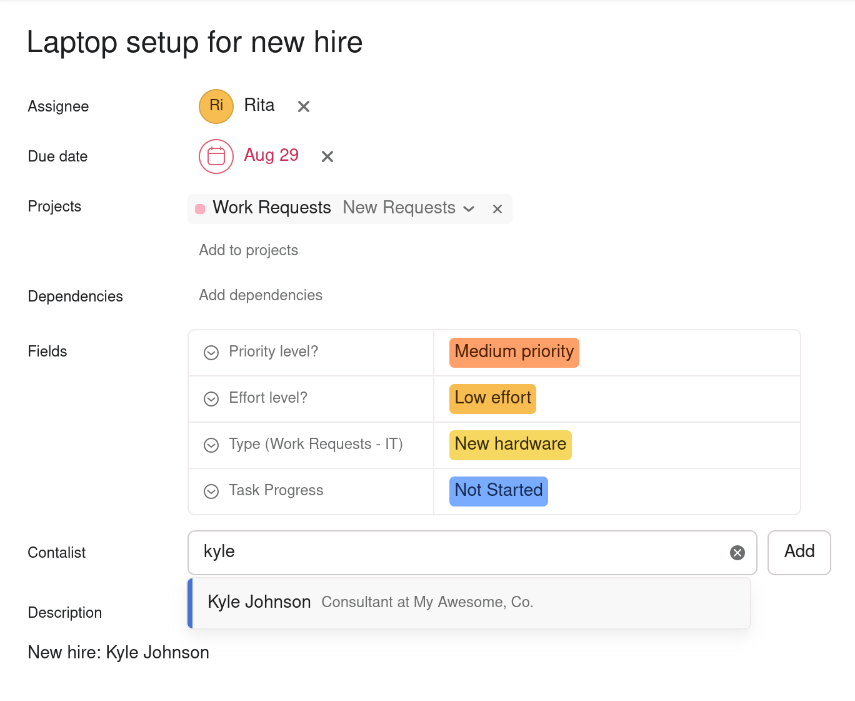This screenshot has height=701, width=855.
Task: Remove Rita as assignee
Action: [304, 106]
